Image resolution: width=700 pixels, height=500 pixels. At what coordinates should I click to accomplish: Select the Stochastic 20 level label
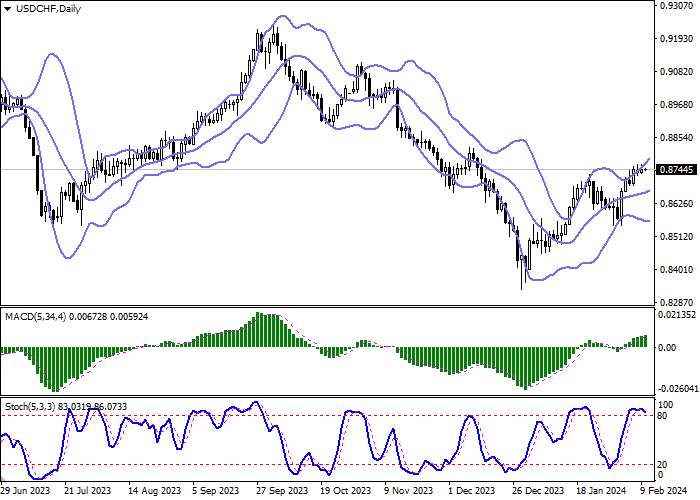click(x=663, y=465)
